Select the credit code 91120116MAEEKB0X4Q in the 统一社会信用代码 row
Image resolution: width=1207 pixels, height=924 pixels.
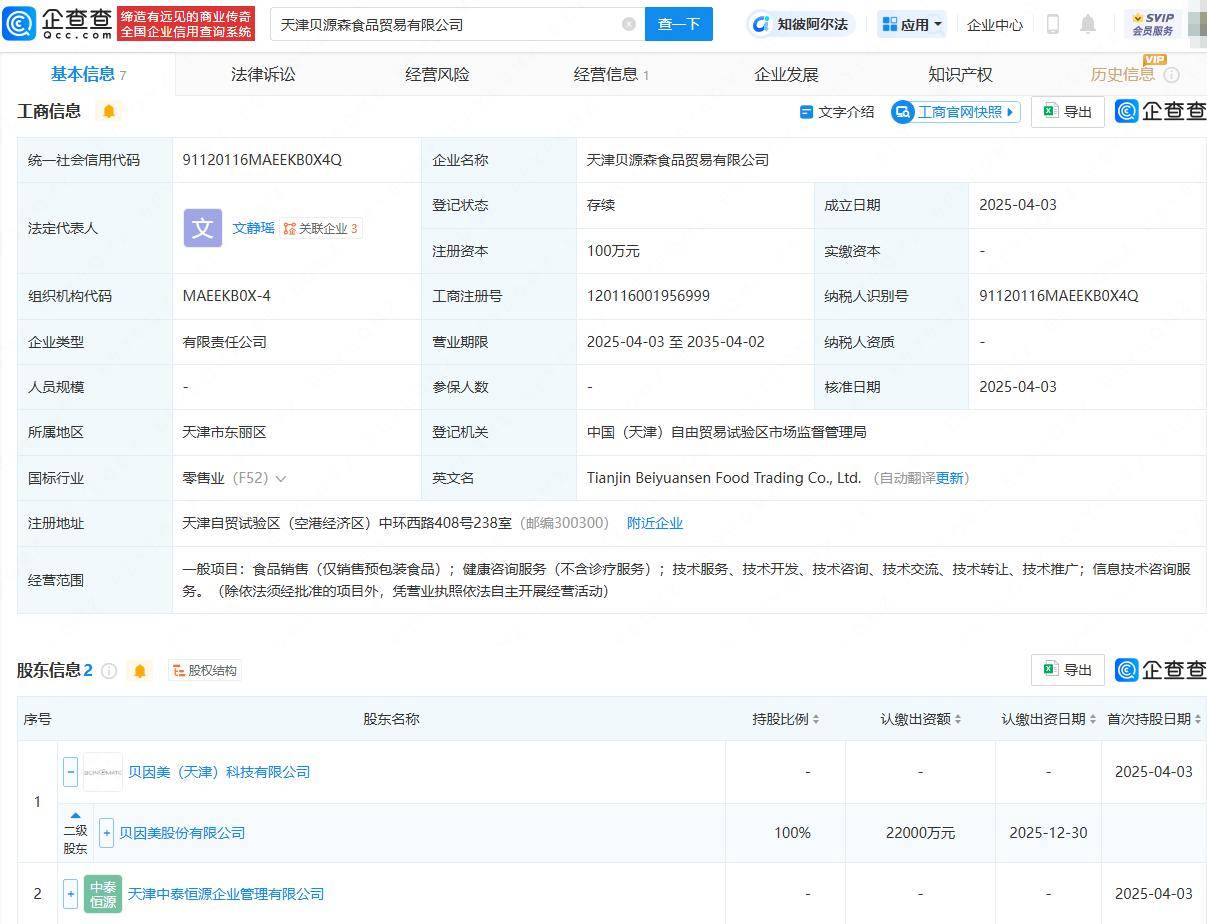point(262,160)
